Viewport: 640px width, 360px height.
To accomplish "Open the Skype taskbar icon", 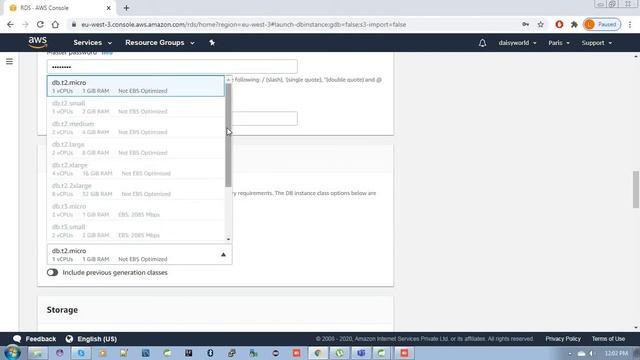I will (81, 353).
